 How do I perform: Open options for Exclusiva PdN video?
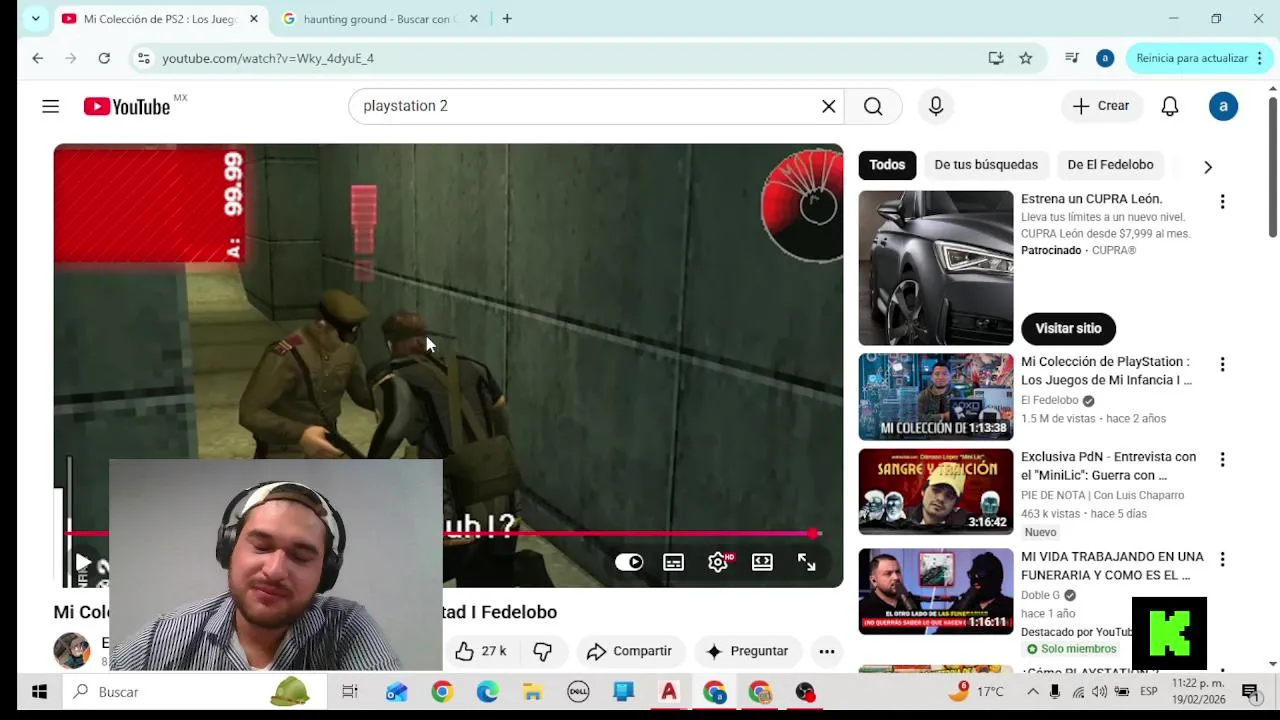(x=1222, y=460)
